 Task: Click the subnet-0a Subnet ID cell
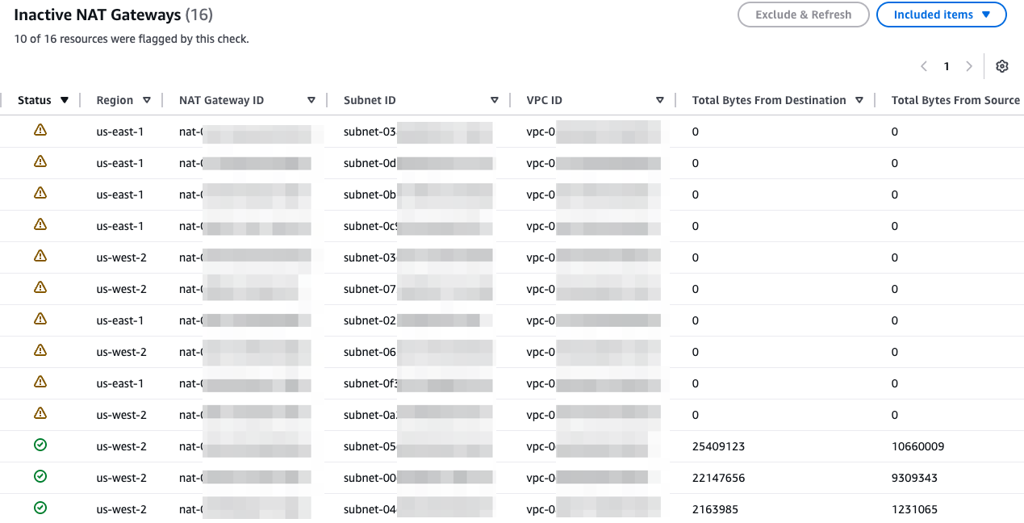pos(418,415)
